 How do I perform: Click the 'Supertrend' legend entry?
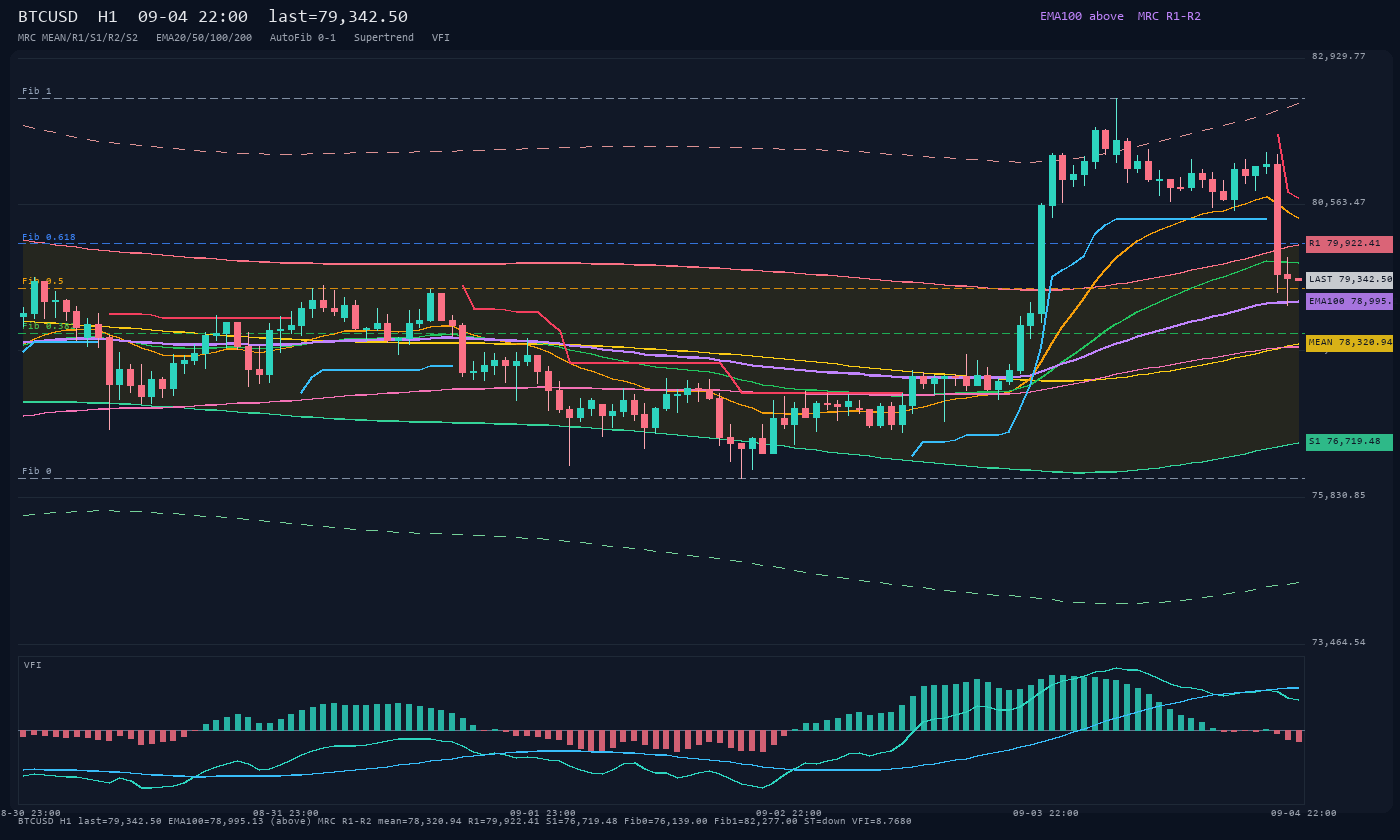[x=384, y=37]
